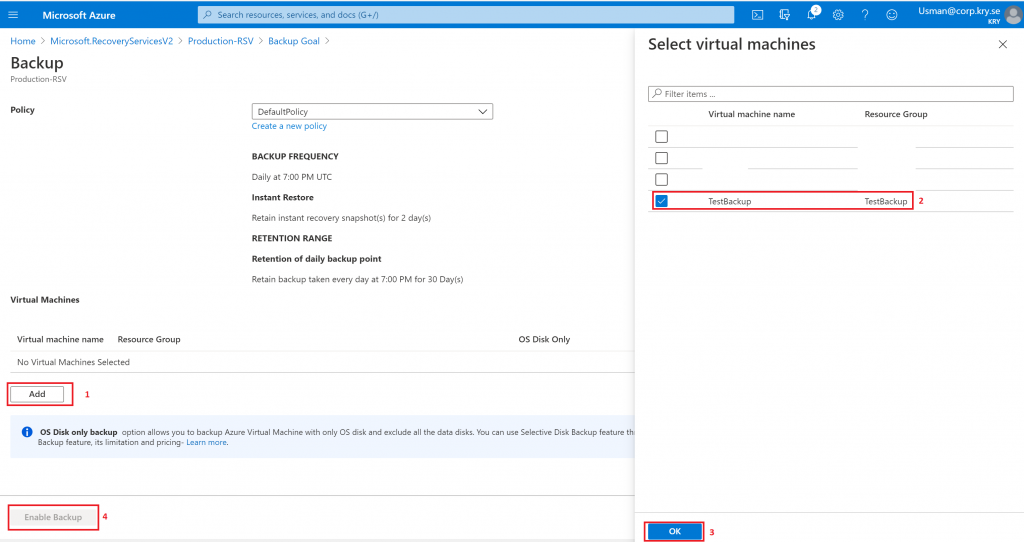Expand the DefaultPolicy dropdown

[372, 112]
